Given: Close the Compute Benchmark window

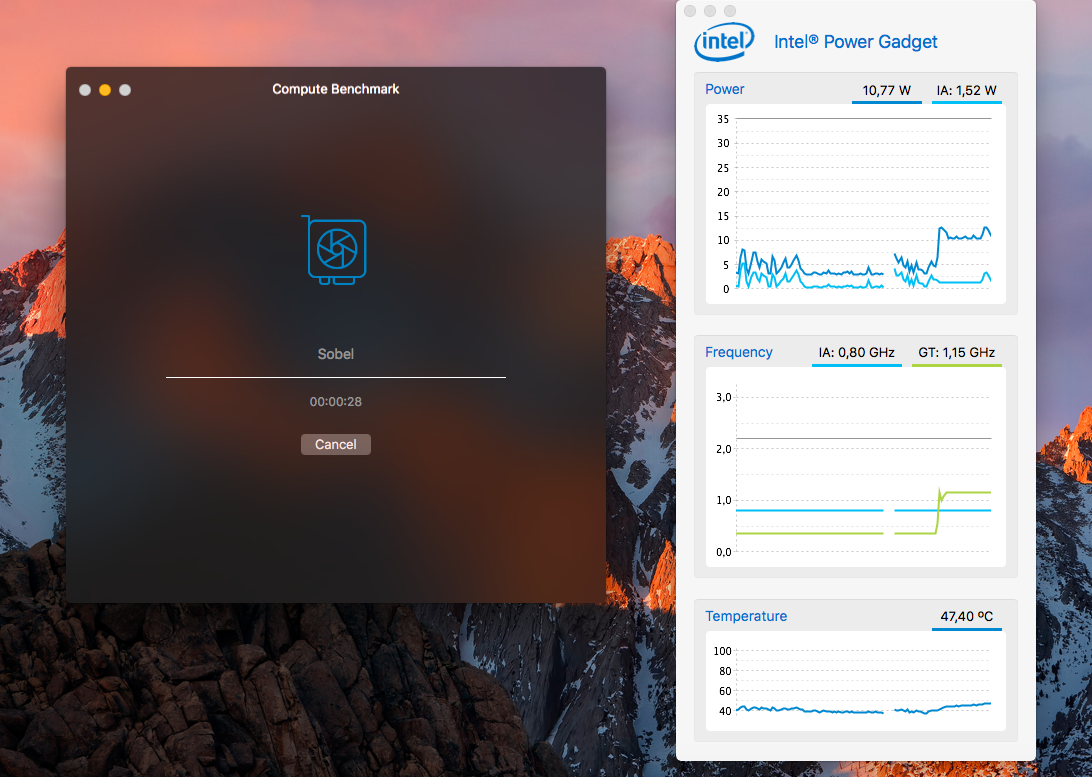Looking at the screenshot, I should 85,90.
